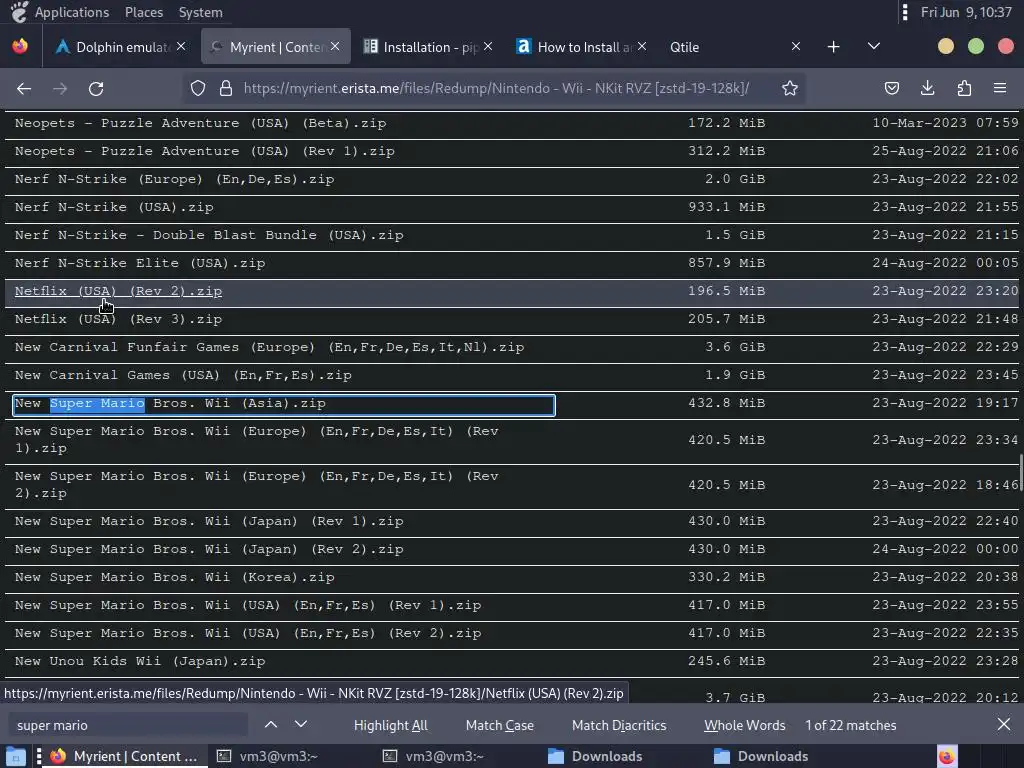This screenshot has height=768, width=1024.
Task: Close the Installation - pip tab
Action: pos(488,46)
